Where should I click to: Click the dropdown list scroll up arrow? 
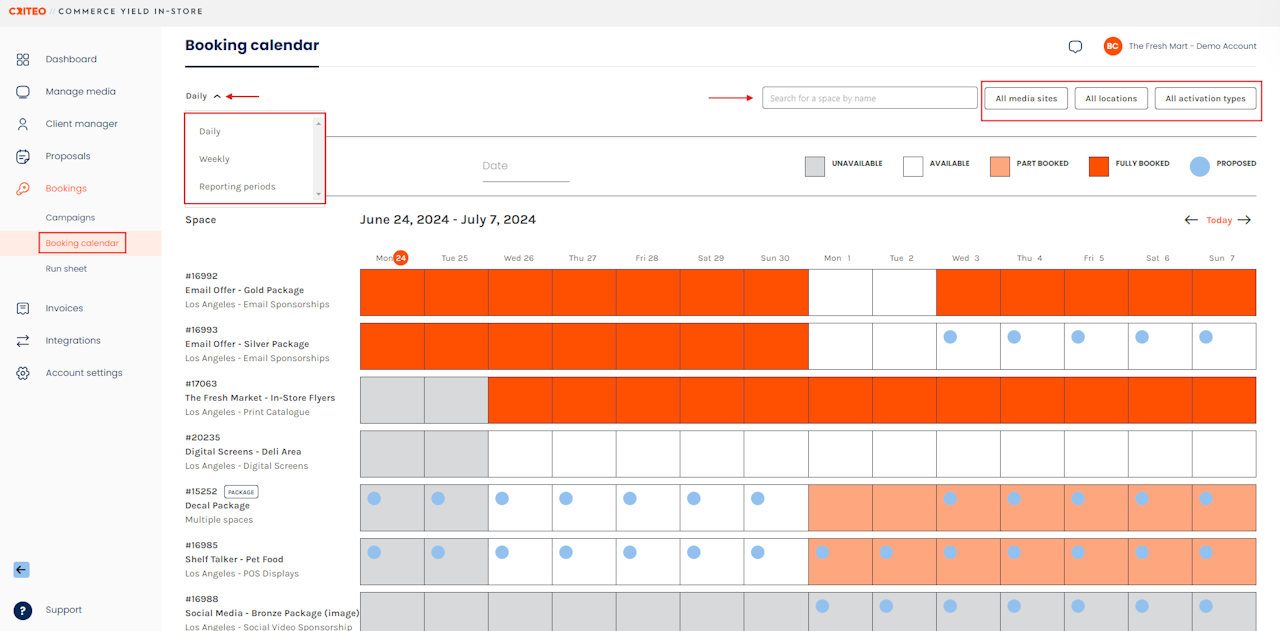coord(319,123)
